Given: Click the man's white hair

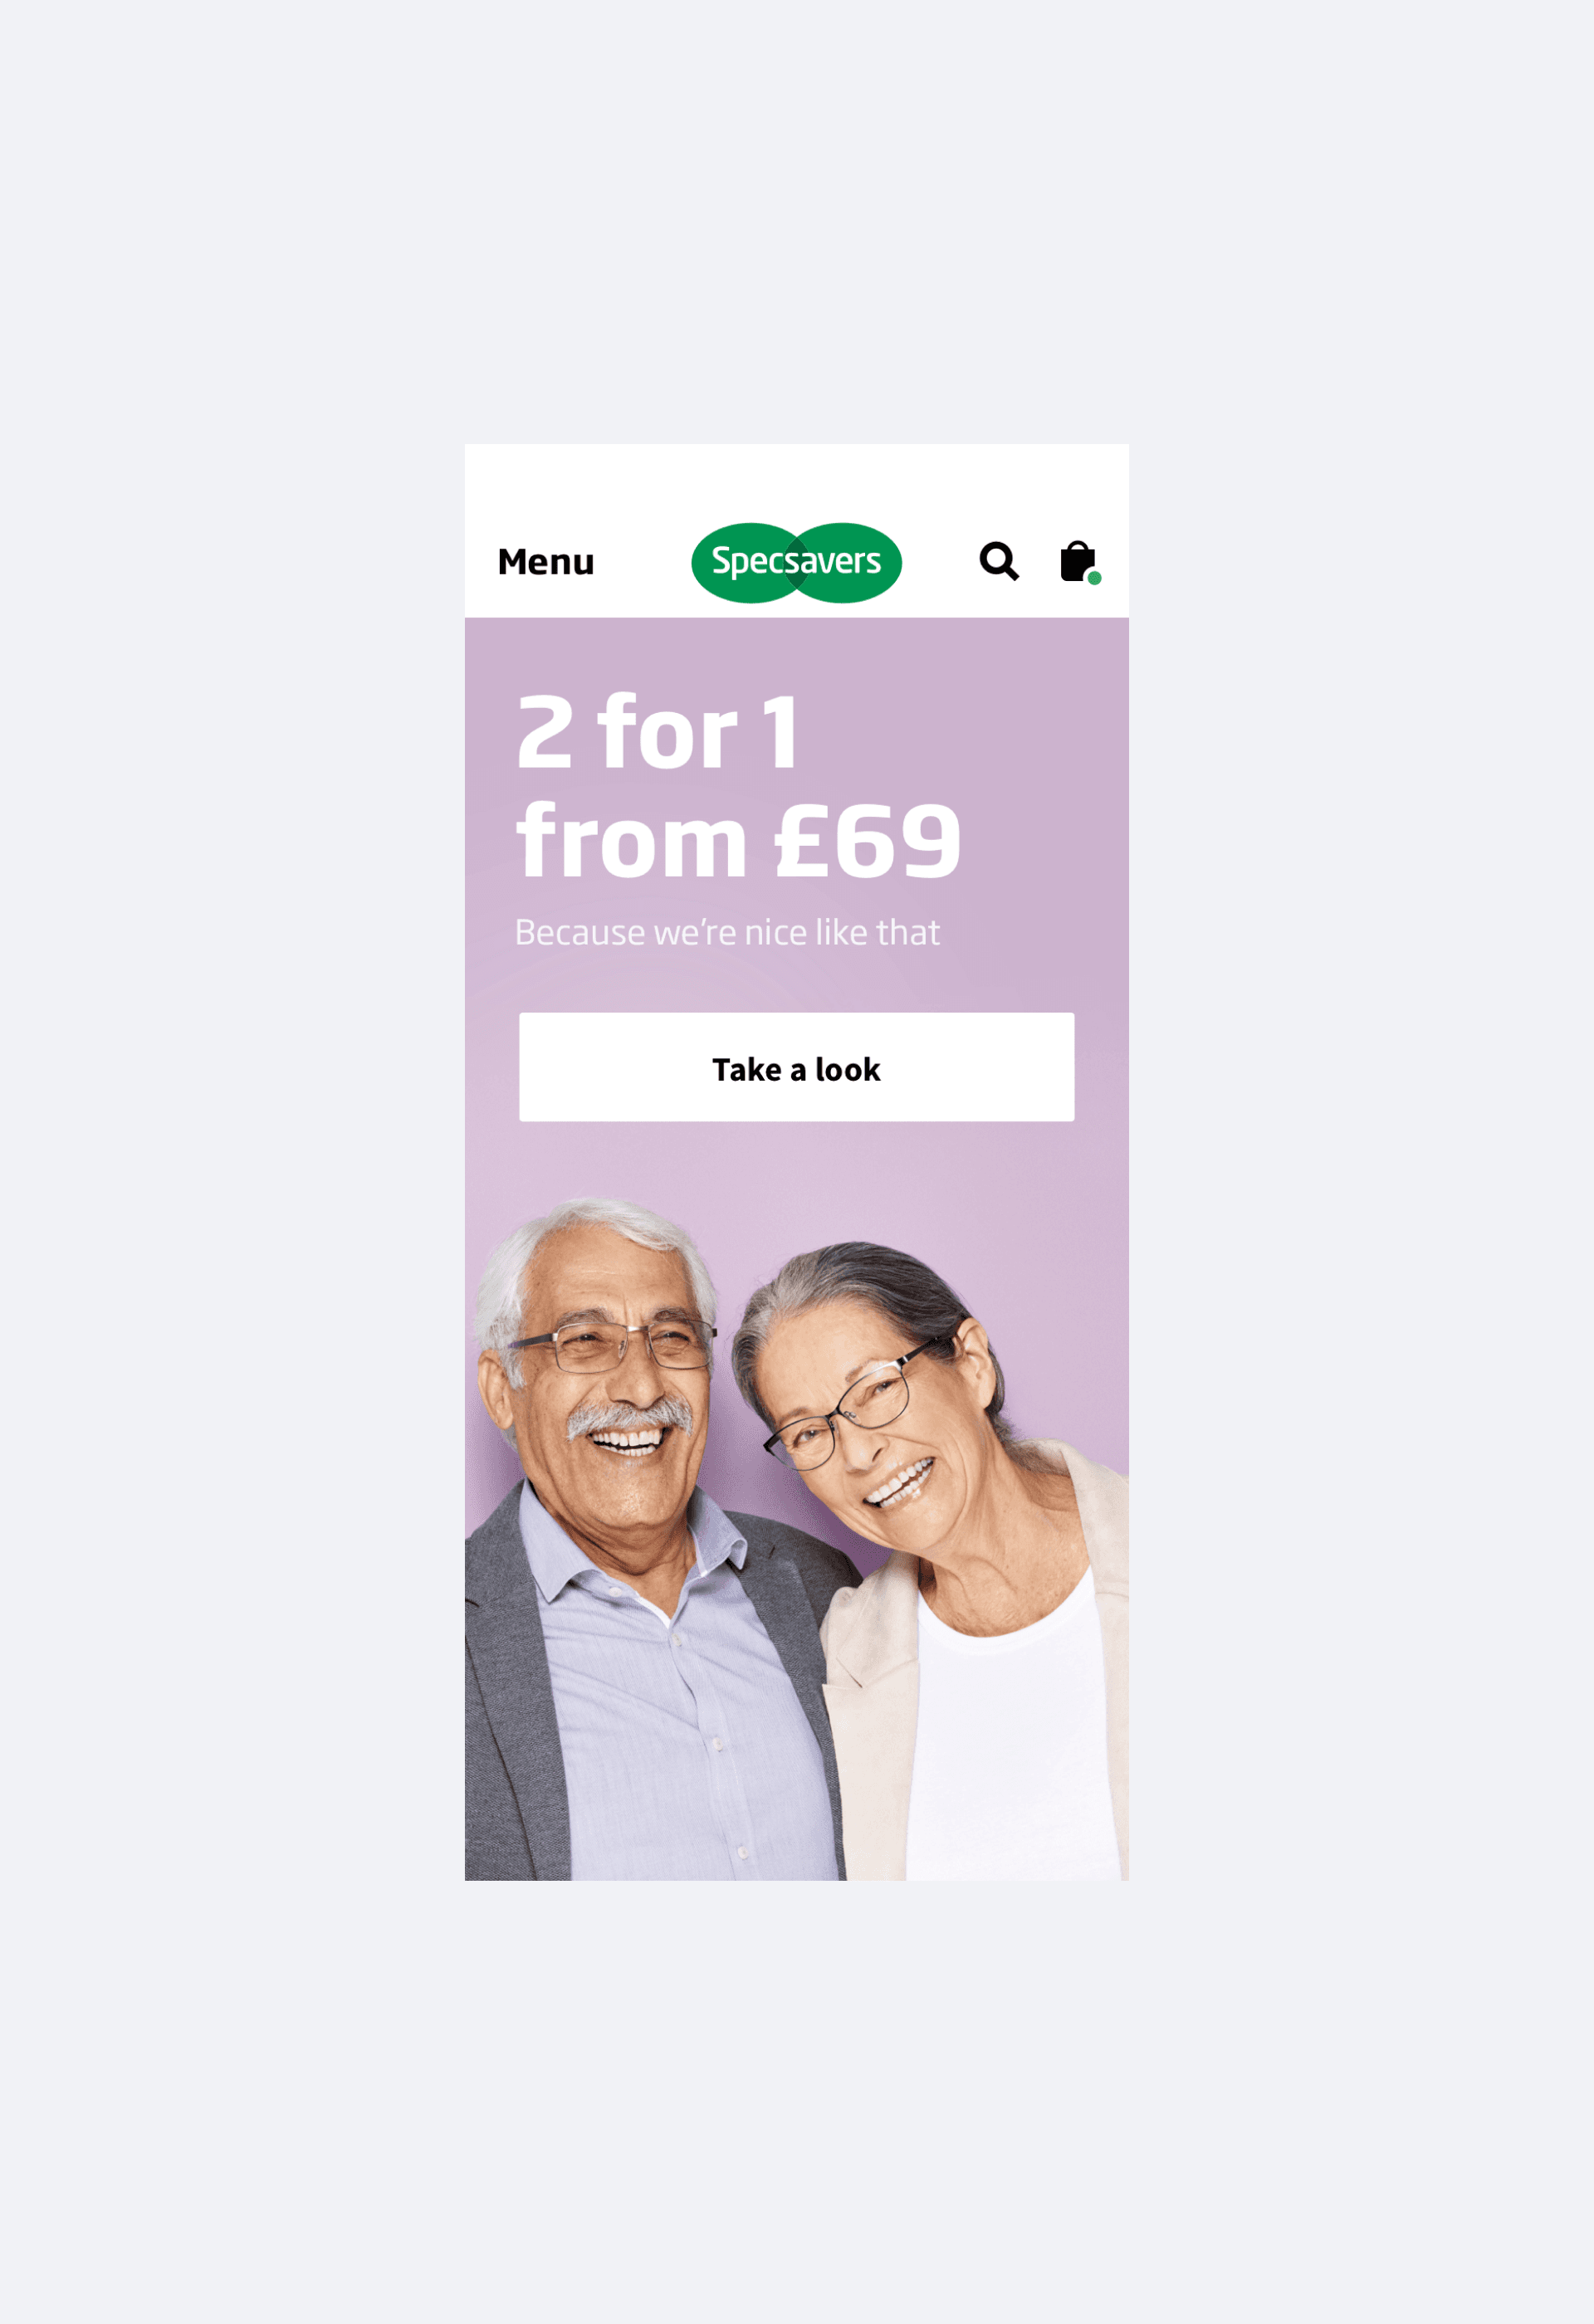Looking at the screenshot, I should tap(590, 1240).
